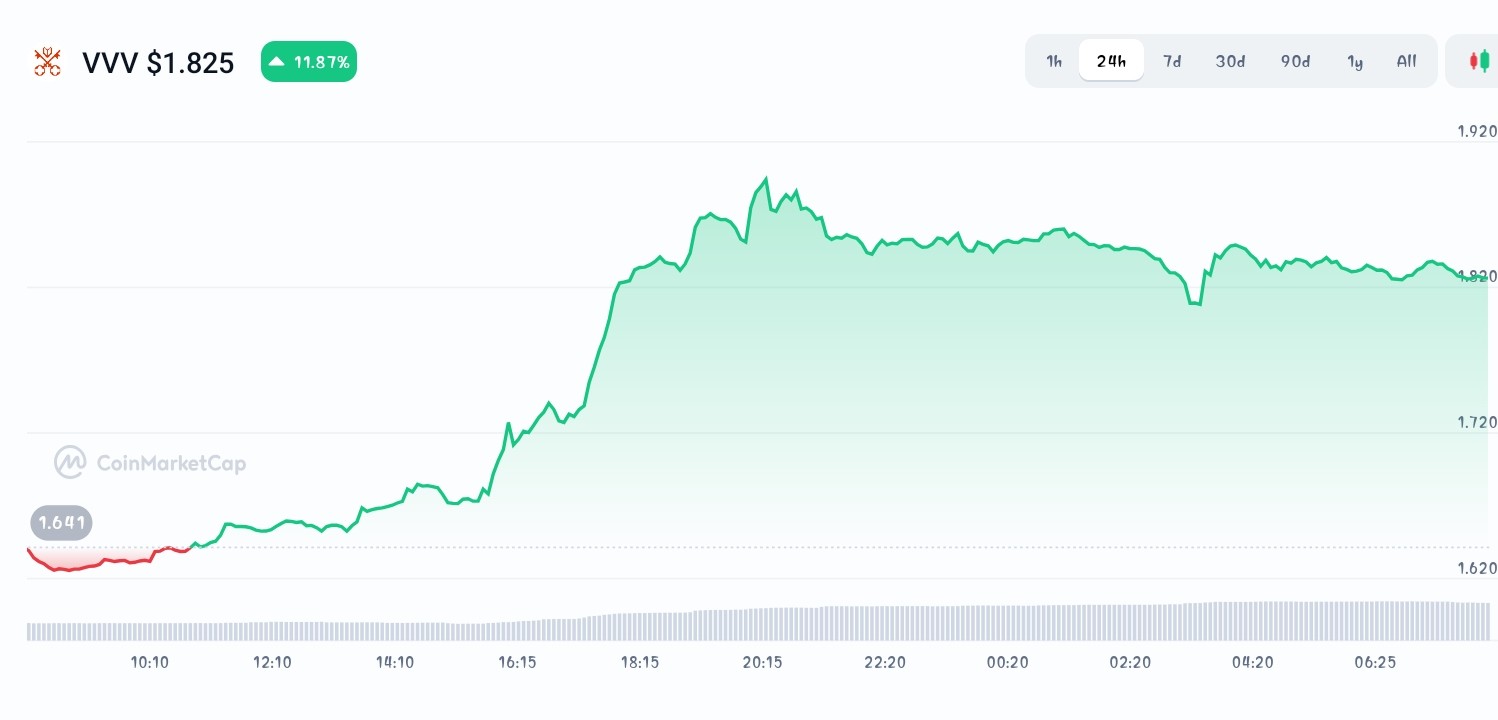
Task: Choose the 90d time range
Action: tap(1295, 61)
